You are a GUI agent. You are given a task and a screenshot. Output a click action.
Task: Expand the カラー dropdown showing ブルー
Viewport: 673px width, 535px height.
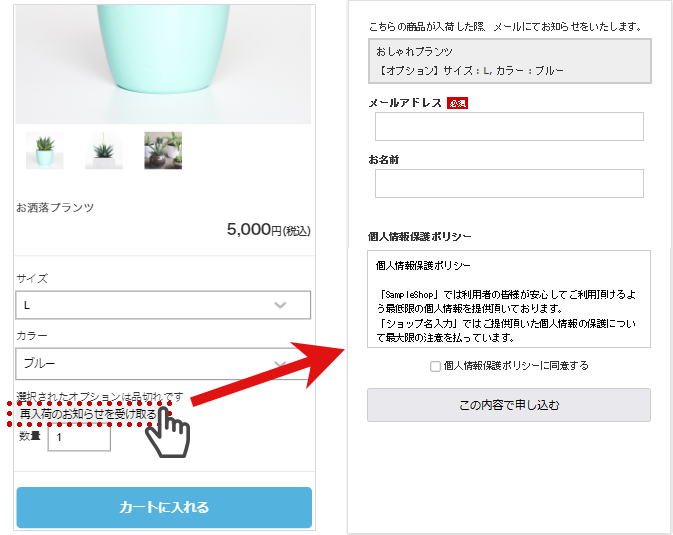click(163, 364)
